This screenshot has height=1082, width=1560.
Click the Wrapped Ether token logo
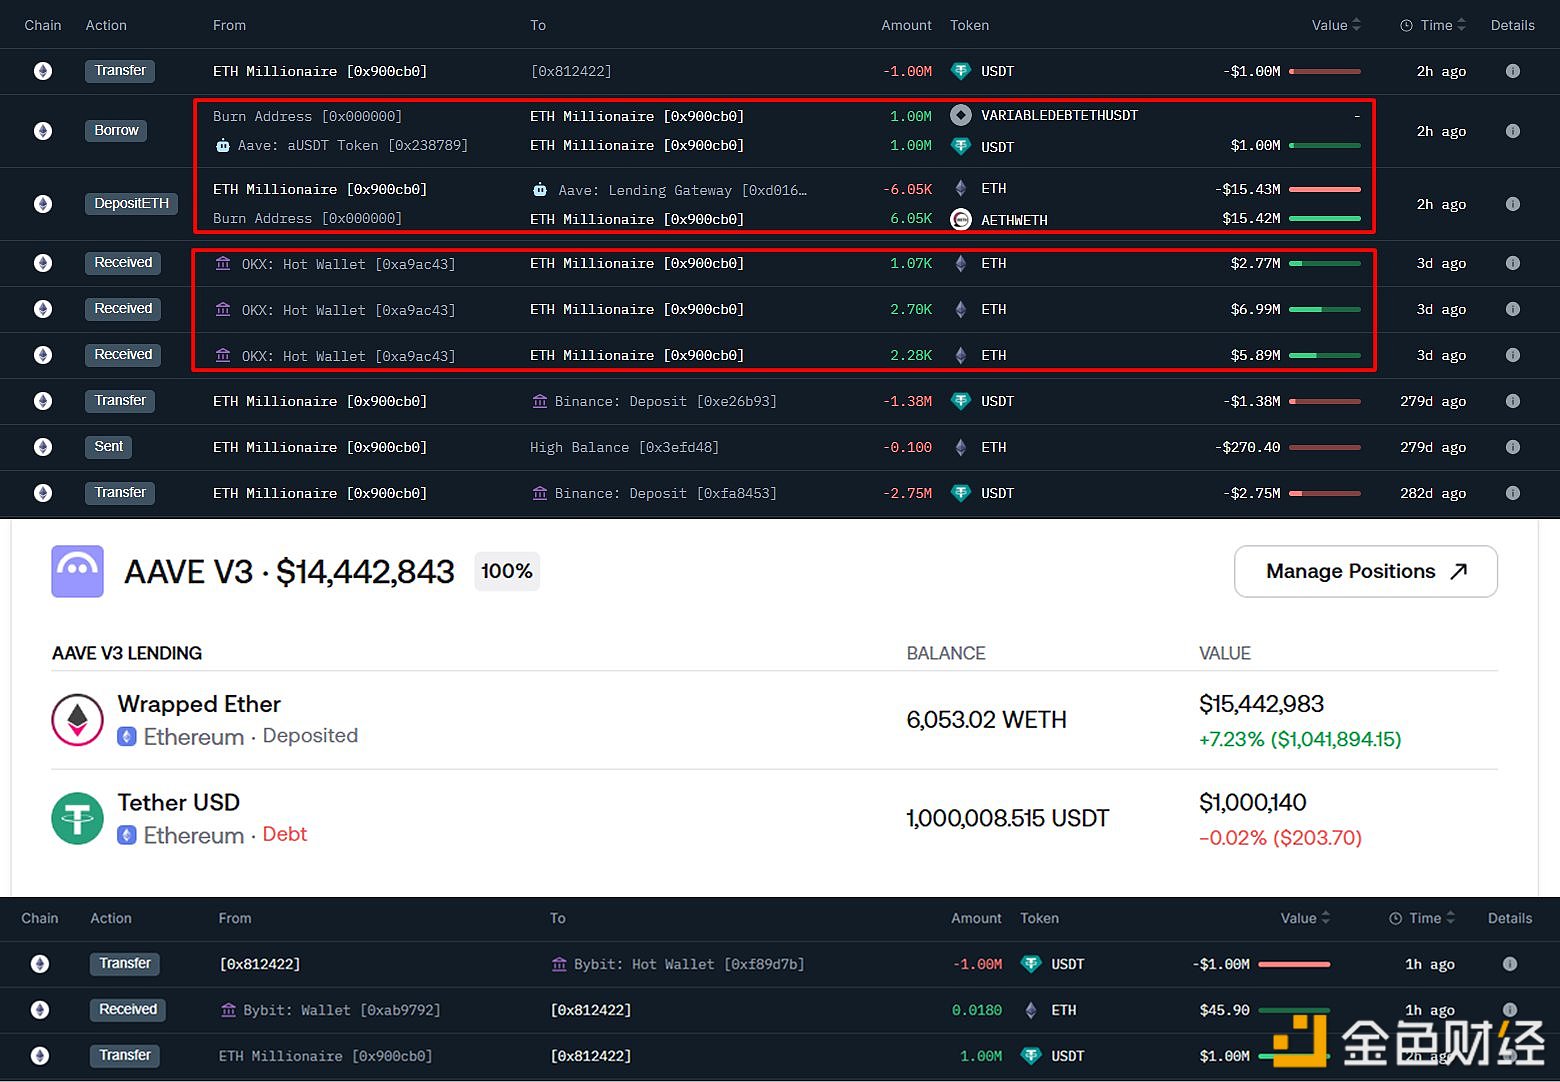point(77,719)
